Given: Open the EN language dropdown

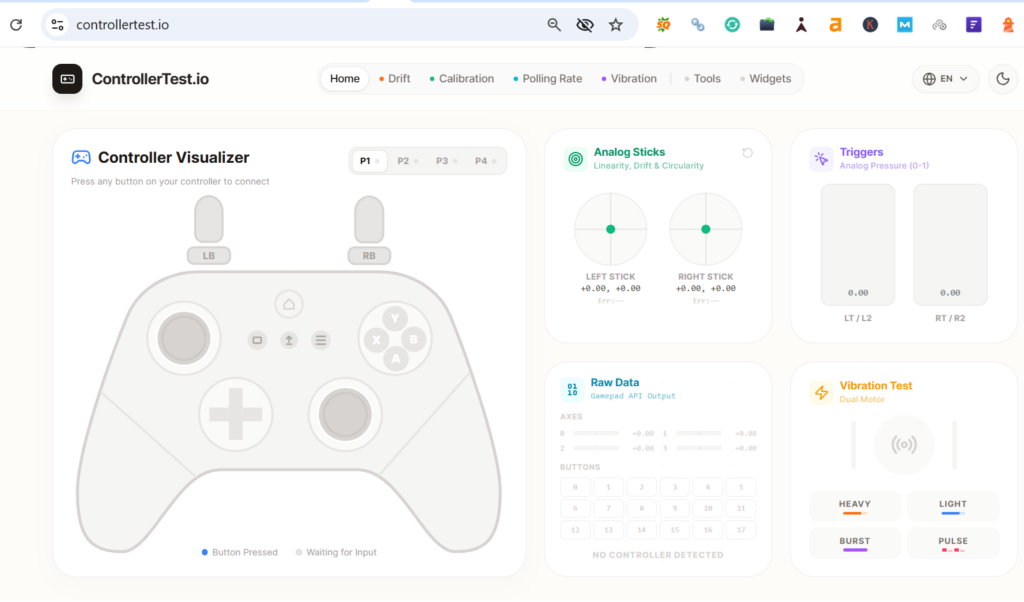Looking at the screenshot, I should pos(945,79).
